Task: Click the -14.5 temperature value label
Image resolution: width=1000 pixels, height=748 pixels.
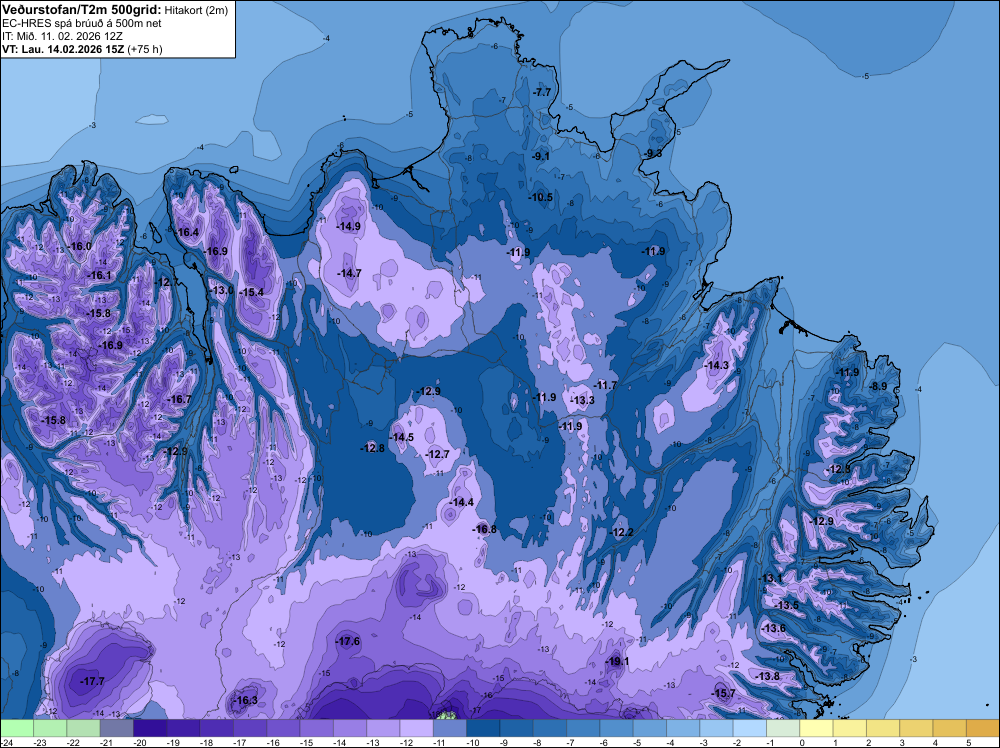Action: 402,437
